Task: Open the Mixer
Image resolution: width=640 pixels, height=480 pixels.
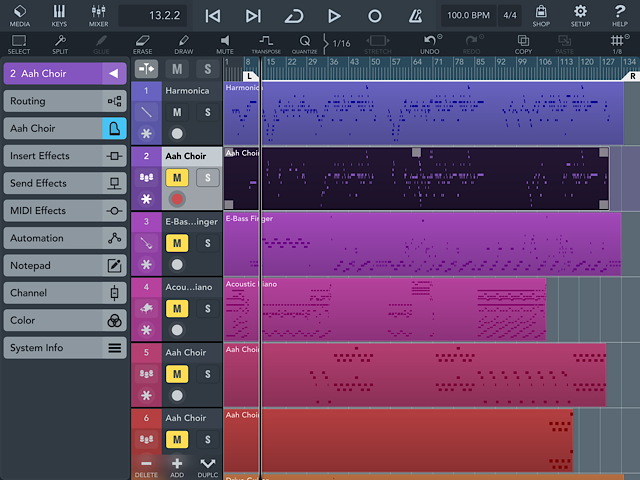Action: [98, 16]
